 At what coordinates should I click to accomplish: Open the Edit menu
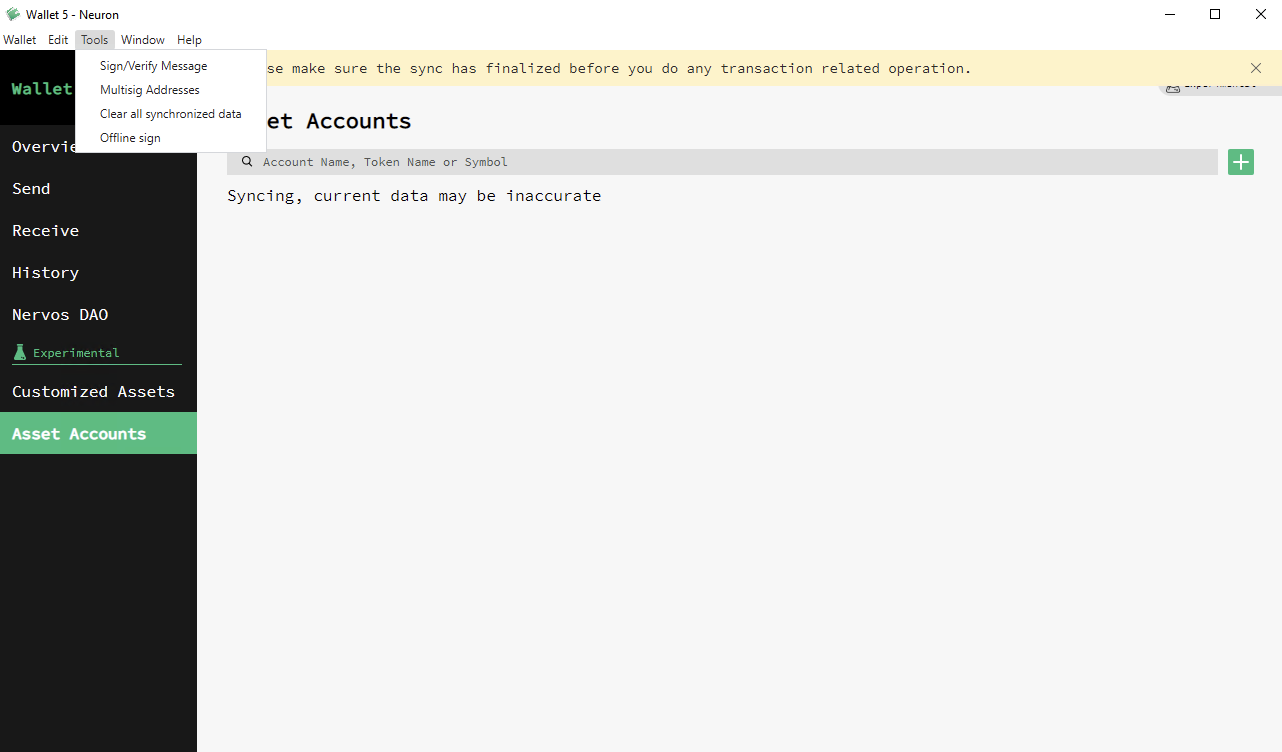click(x=57, y=39)
